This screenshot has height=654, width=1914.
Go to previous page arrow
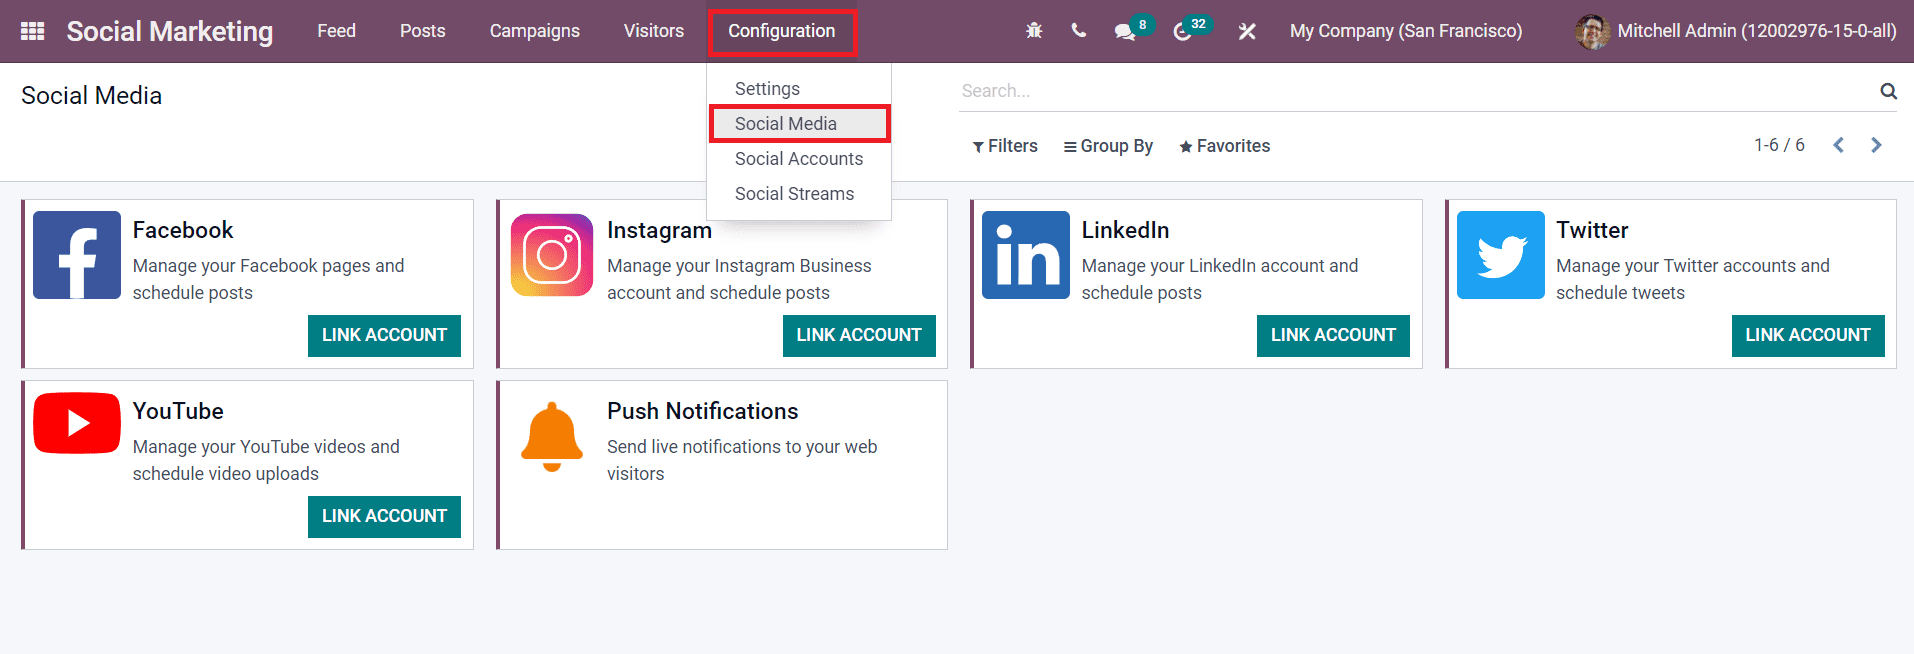tap(1838, 145)
